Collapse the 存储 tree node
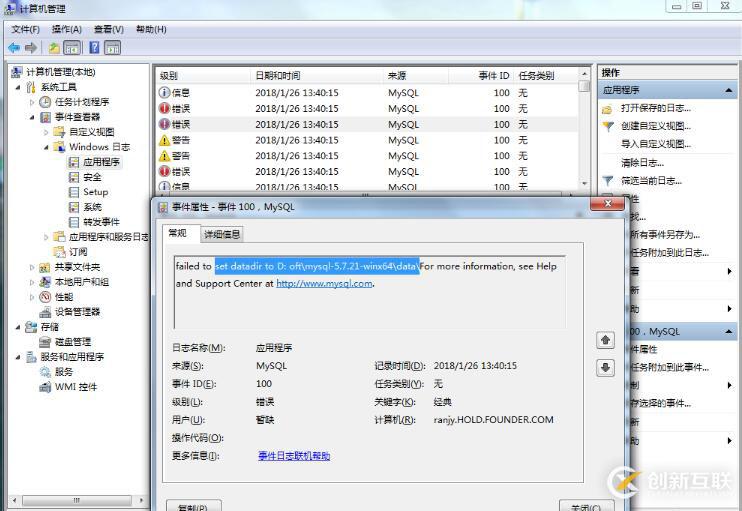The height and width of the screenshot is (511, 742). [18, 327]
